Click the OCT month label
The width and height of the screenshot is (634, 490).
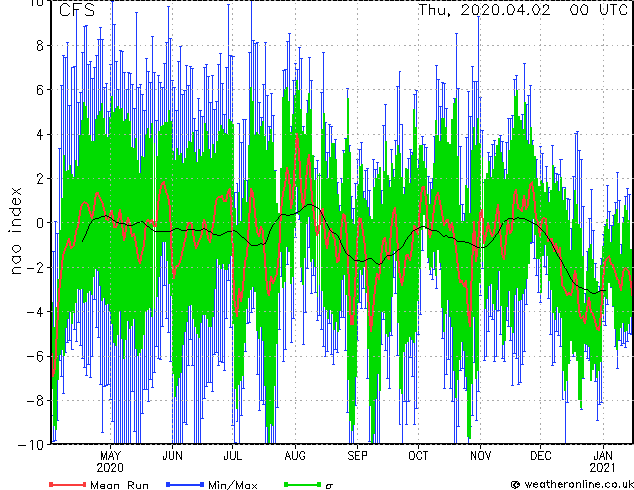[418, 456]
